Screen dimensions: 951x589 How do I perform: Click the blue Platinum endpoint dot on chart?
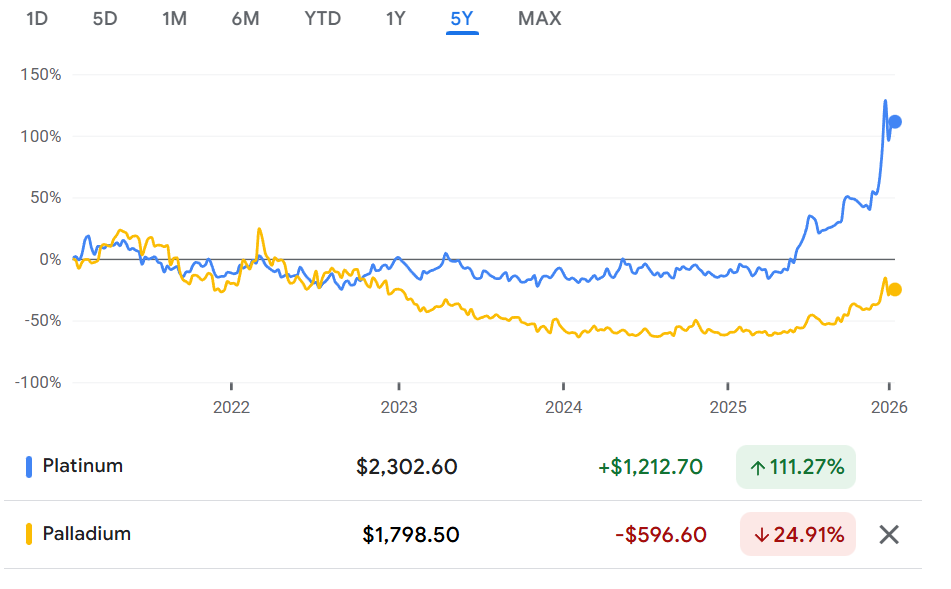point(895,122)
